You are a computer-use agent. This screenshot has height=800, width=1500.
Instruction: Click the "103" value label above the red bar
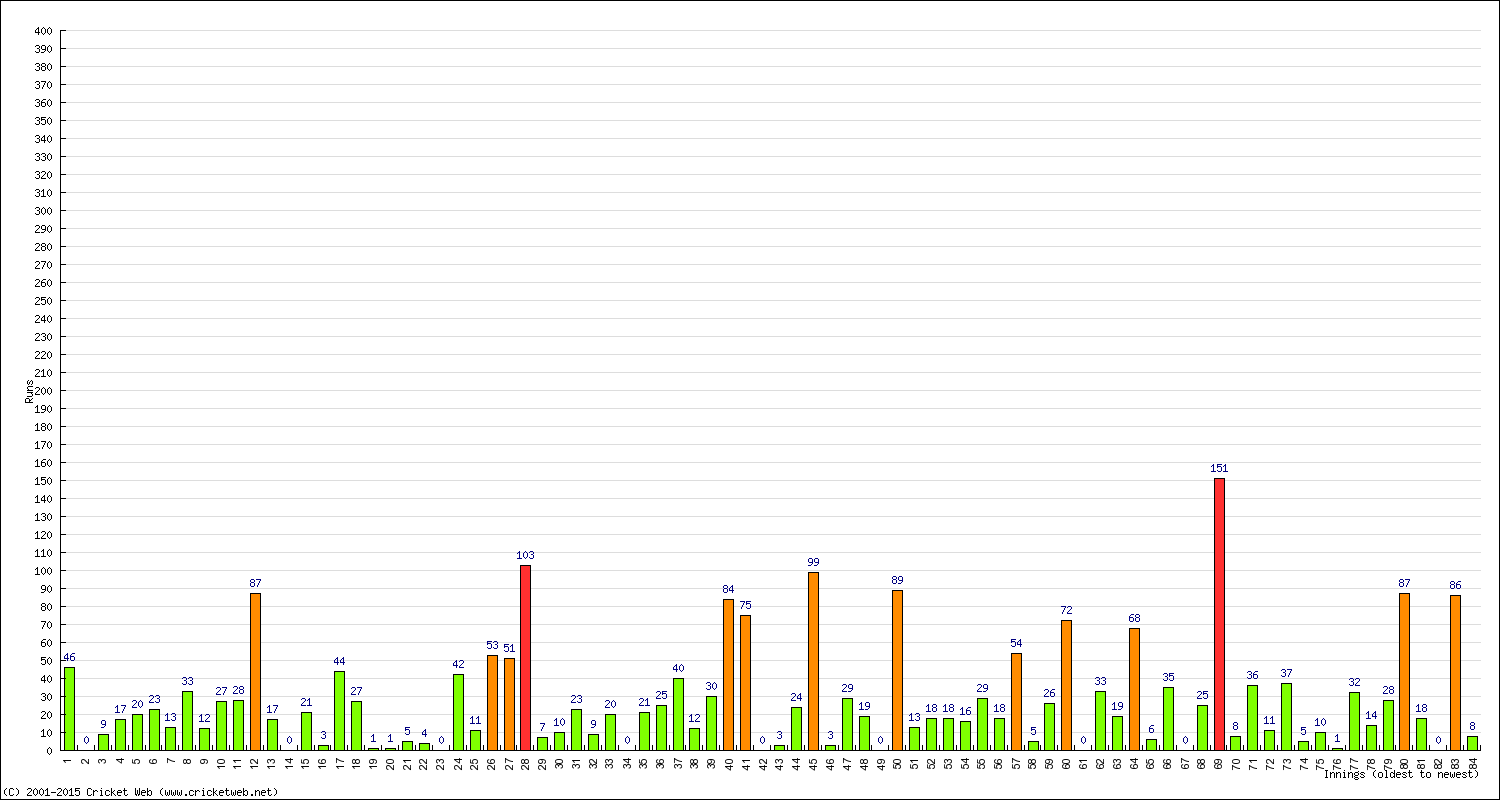click(x=525, y=555)
